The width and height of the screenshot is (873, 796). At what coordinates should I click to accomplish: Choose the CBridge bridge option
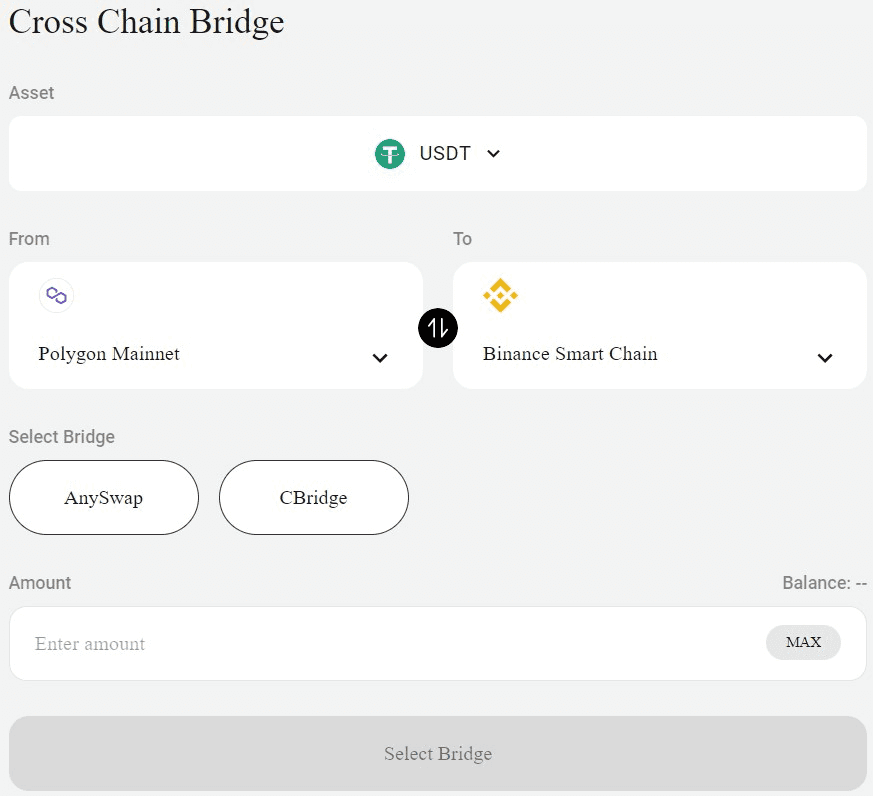point(313,497)
